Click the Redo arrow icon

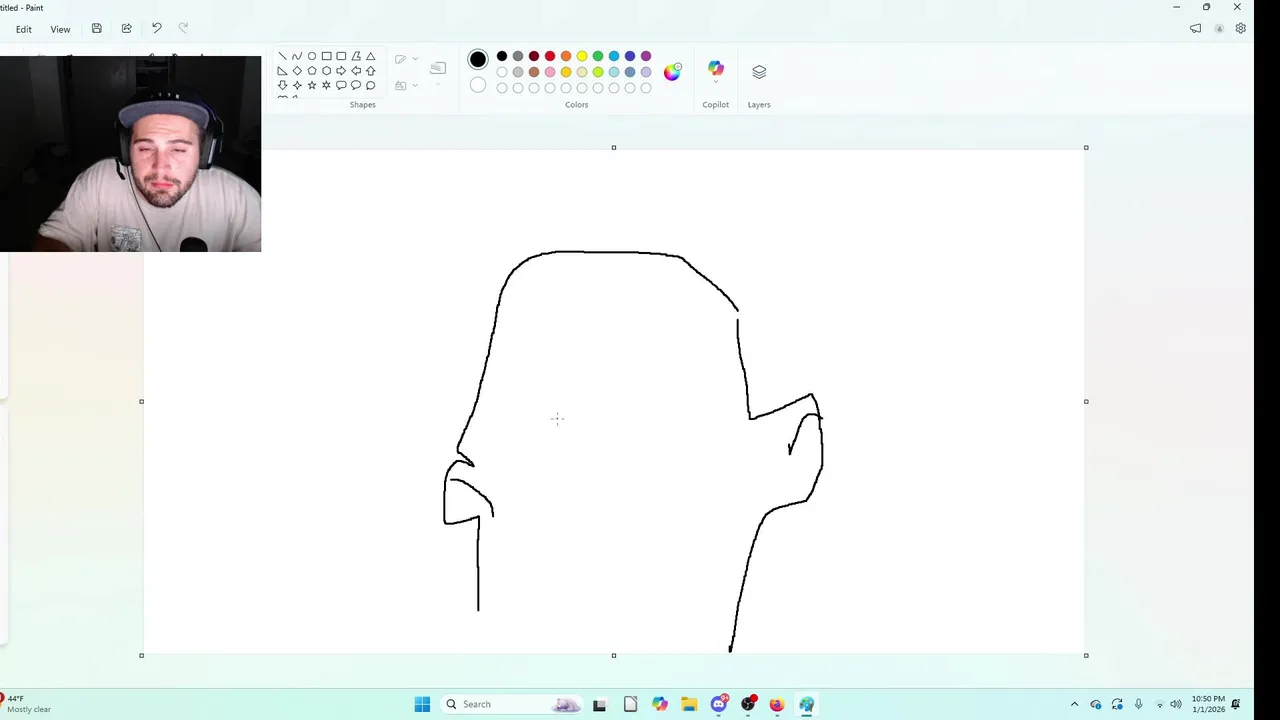click(x=183, y=29)
